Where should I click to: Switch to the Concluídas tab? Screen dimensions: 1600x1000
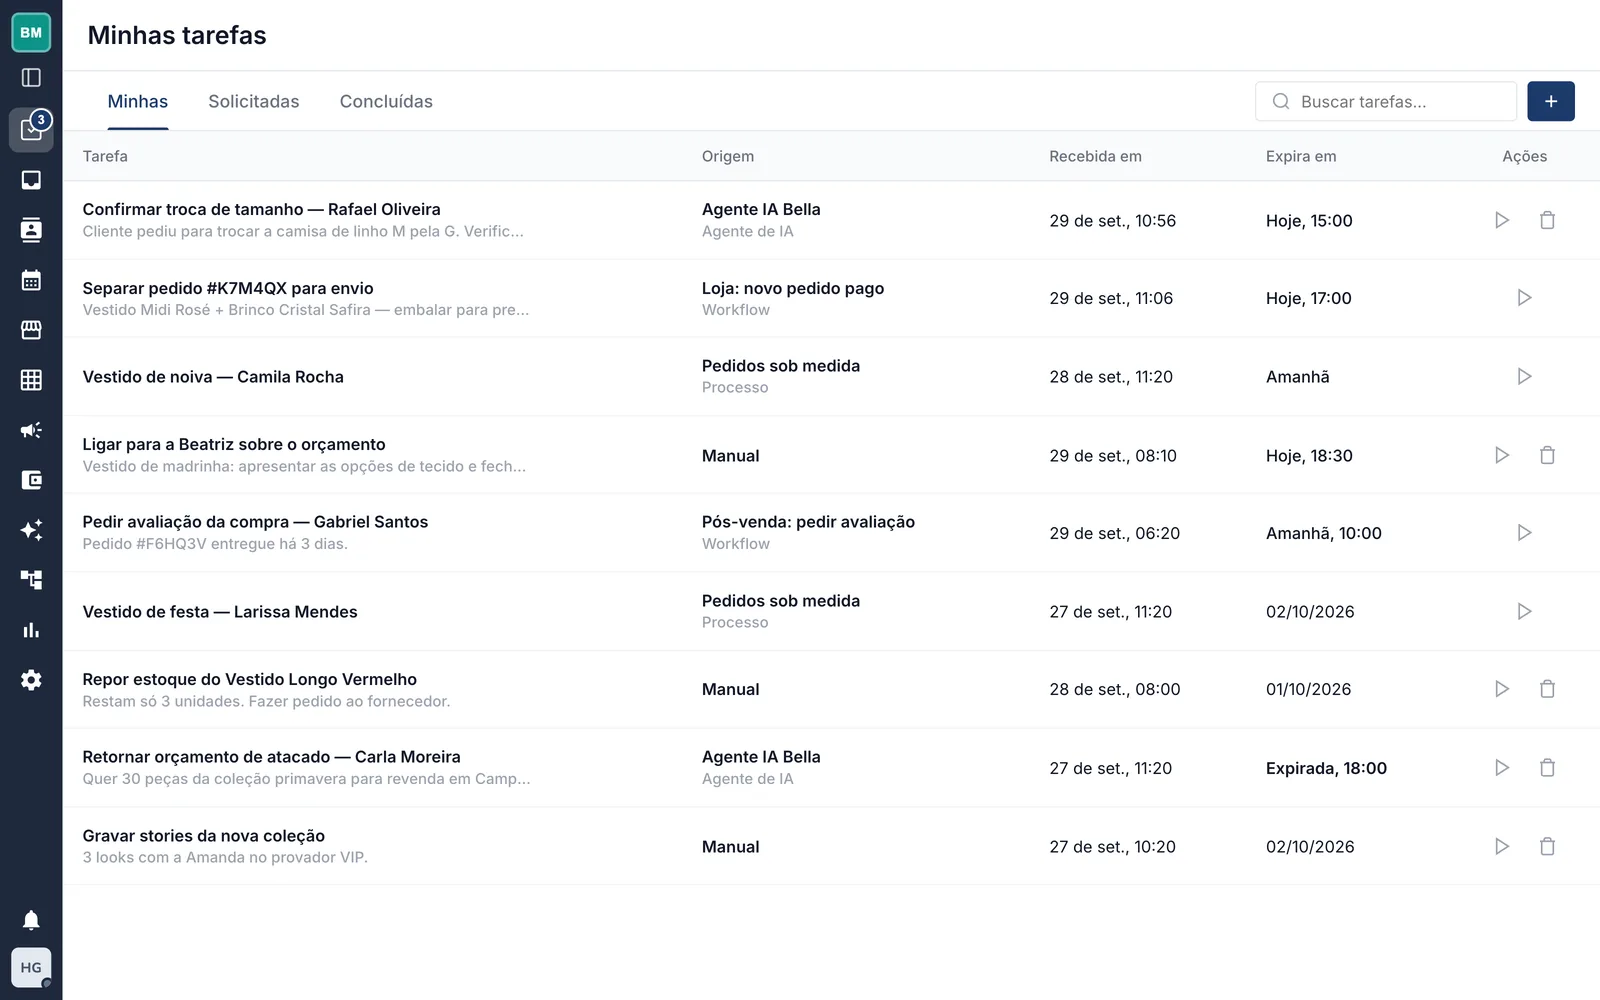(386, 101)
